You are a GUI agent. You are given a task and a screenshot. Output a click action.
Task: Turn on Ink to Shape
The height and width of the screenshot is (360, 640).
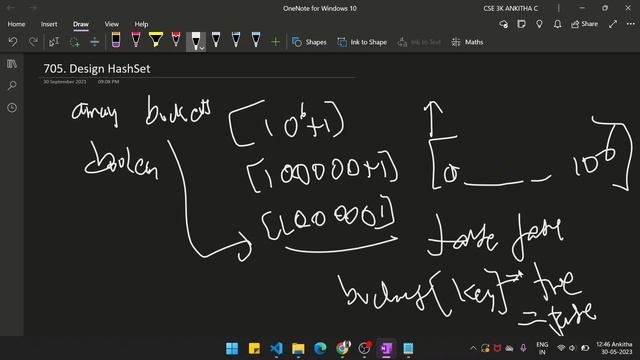point(362,42)
